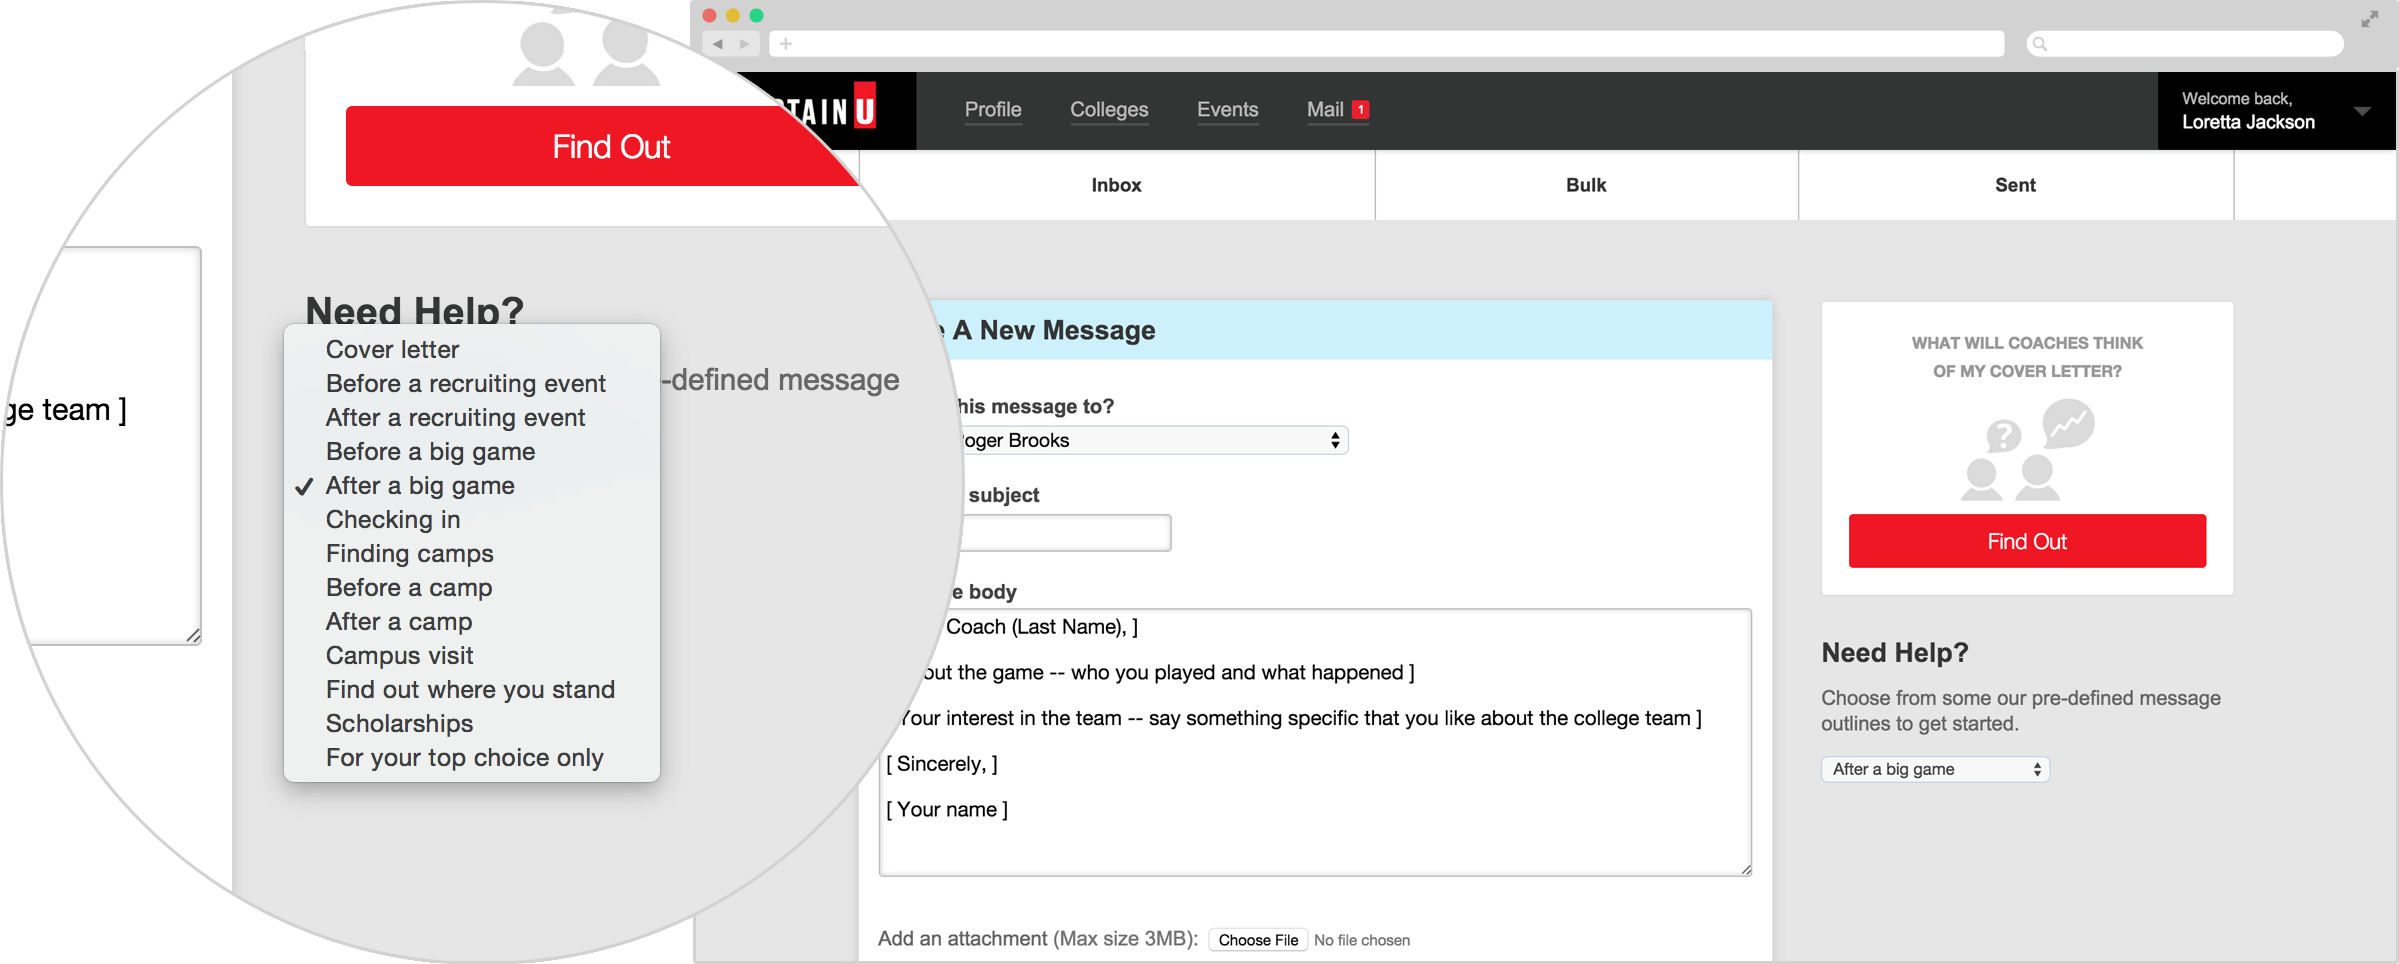Click the red mail notification badge
The image size is (2399, 964).
pyautogui.click(x=1360, y=110)
